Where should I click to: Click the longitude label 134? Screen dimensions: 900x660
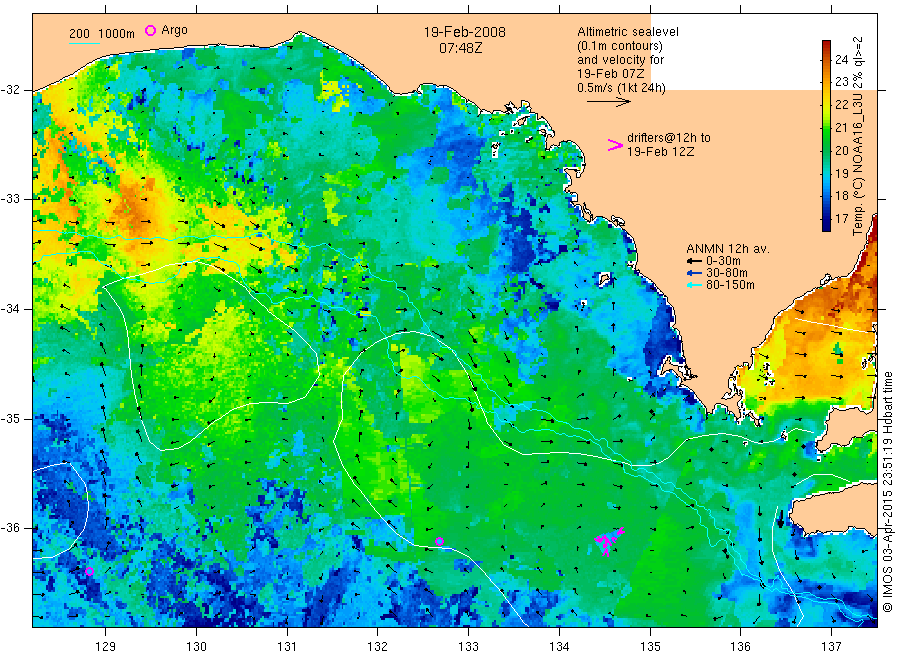coord(559,647)
